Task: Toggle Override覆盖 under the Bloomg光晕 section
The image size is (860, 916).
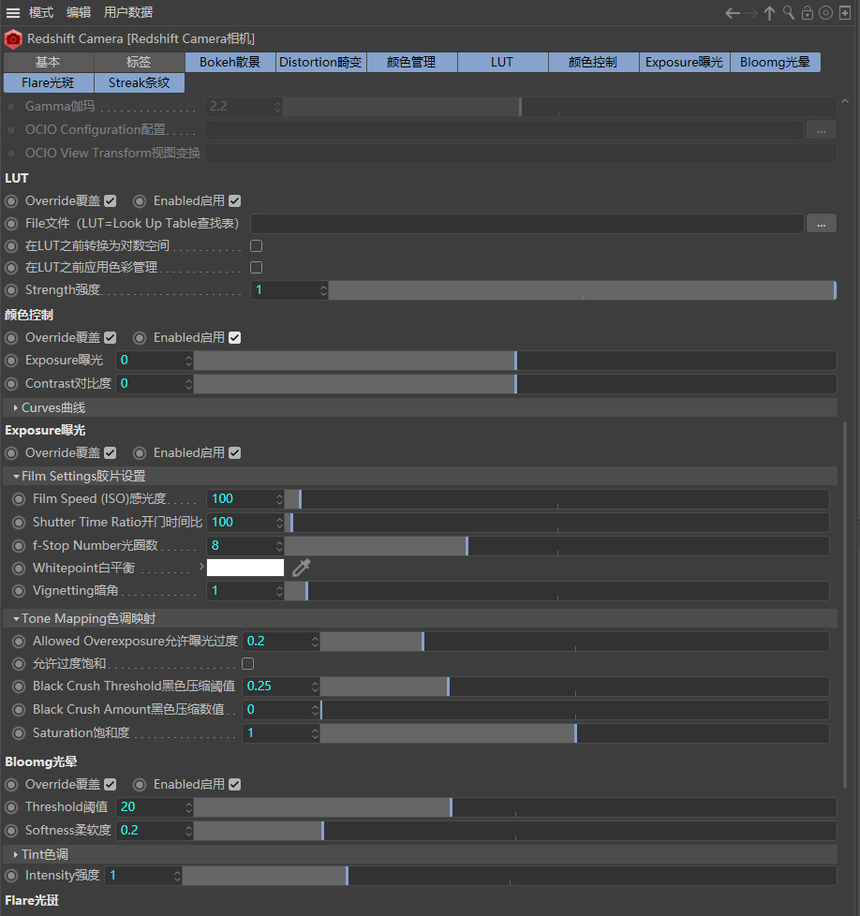Action: pos(110,785)
